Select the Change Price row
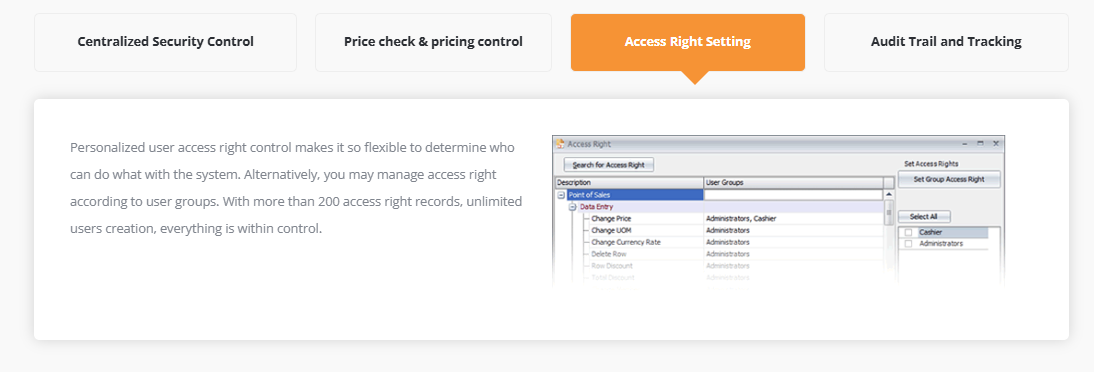 tap(719, 218)
